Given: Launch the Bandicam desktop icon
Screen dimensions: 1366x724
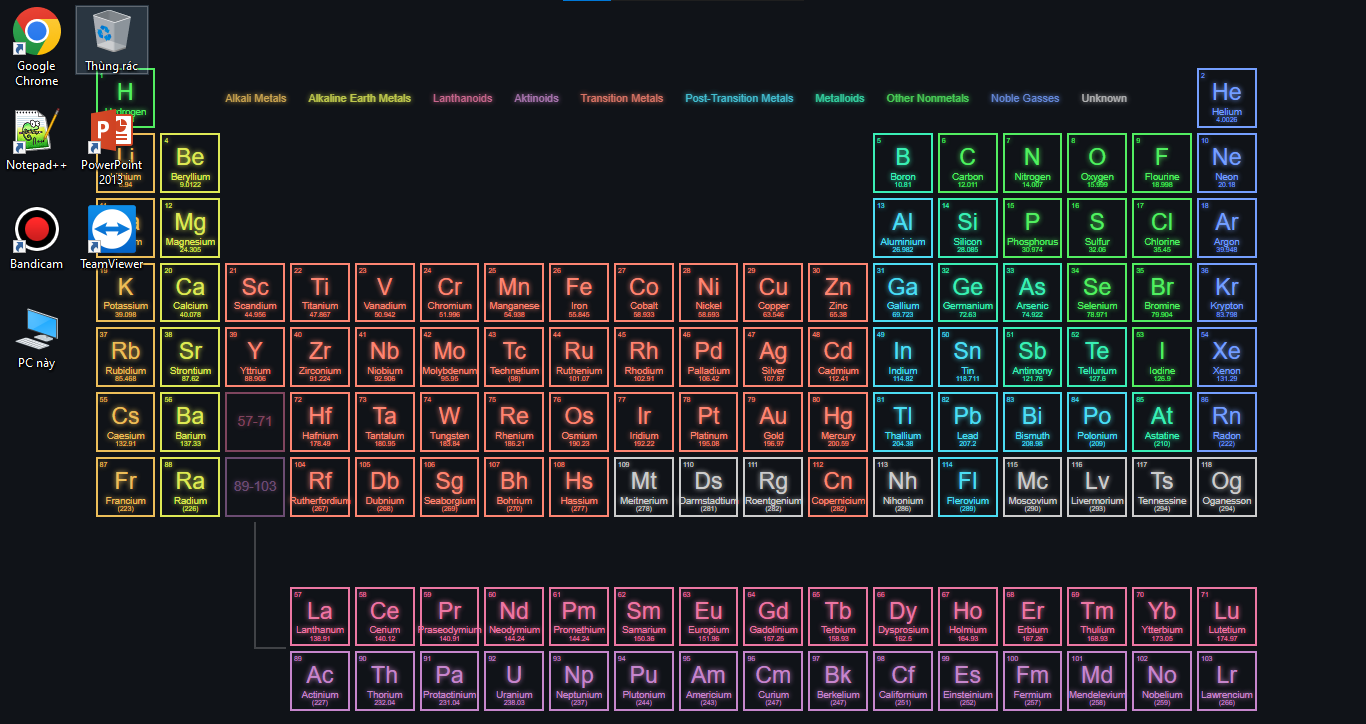Looking at the screenshot, I should [37, 239].
